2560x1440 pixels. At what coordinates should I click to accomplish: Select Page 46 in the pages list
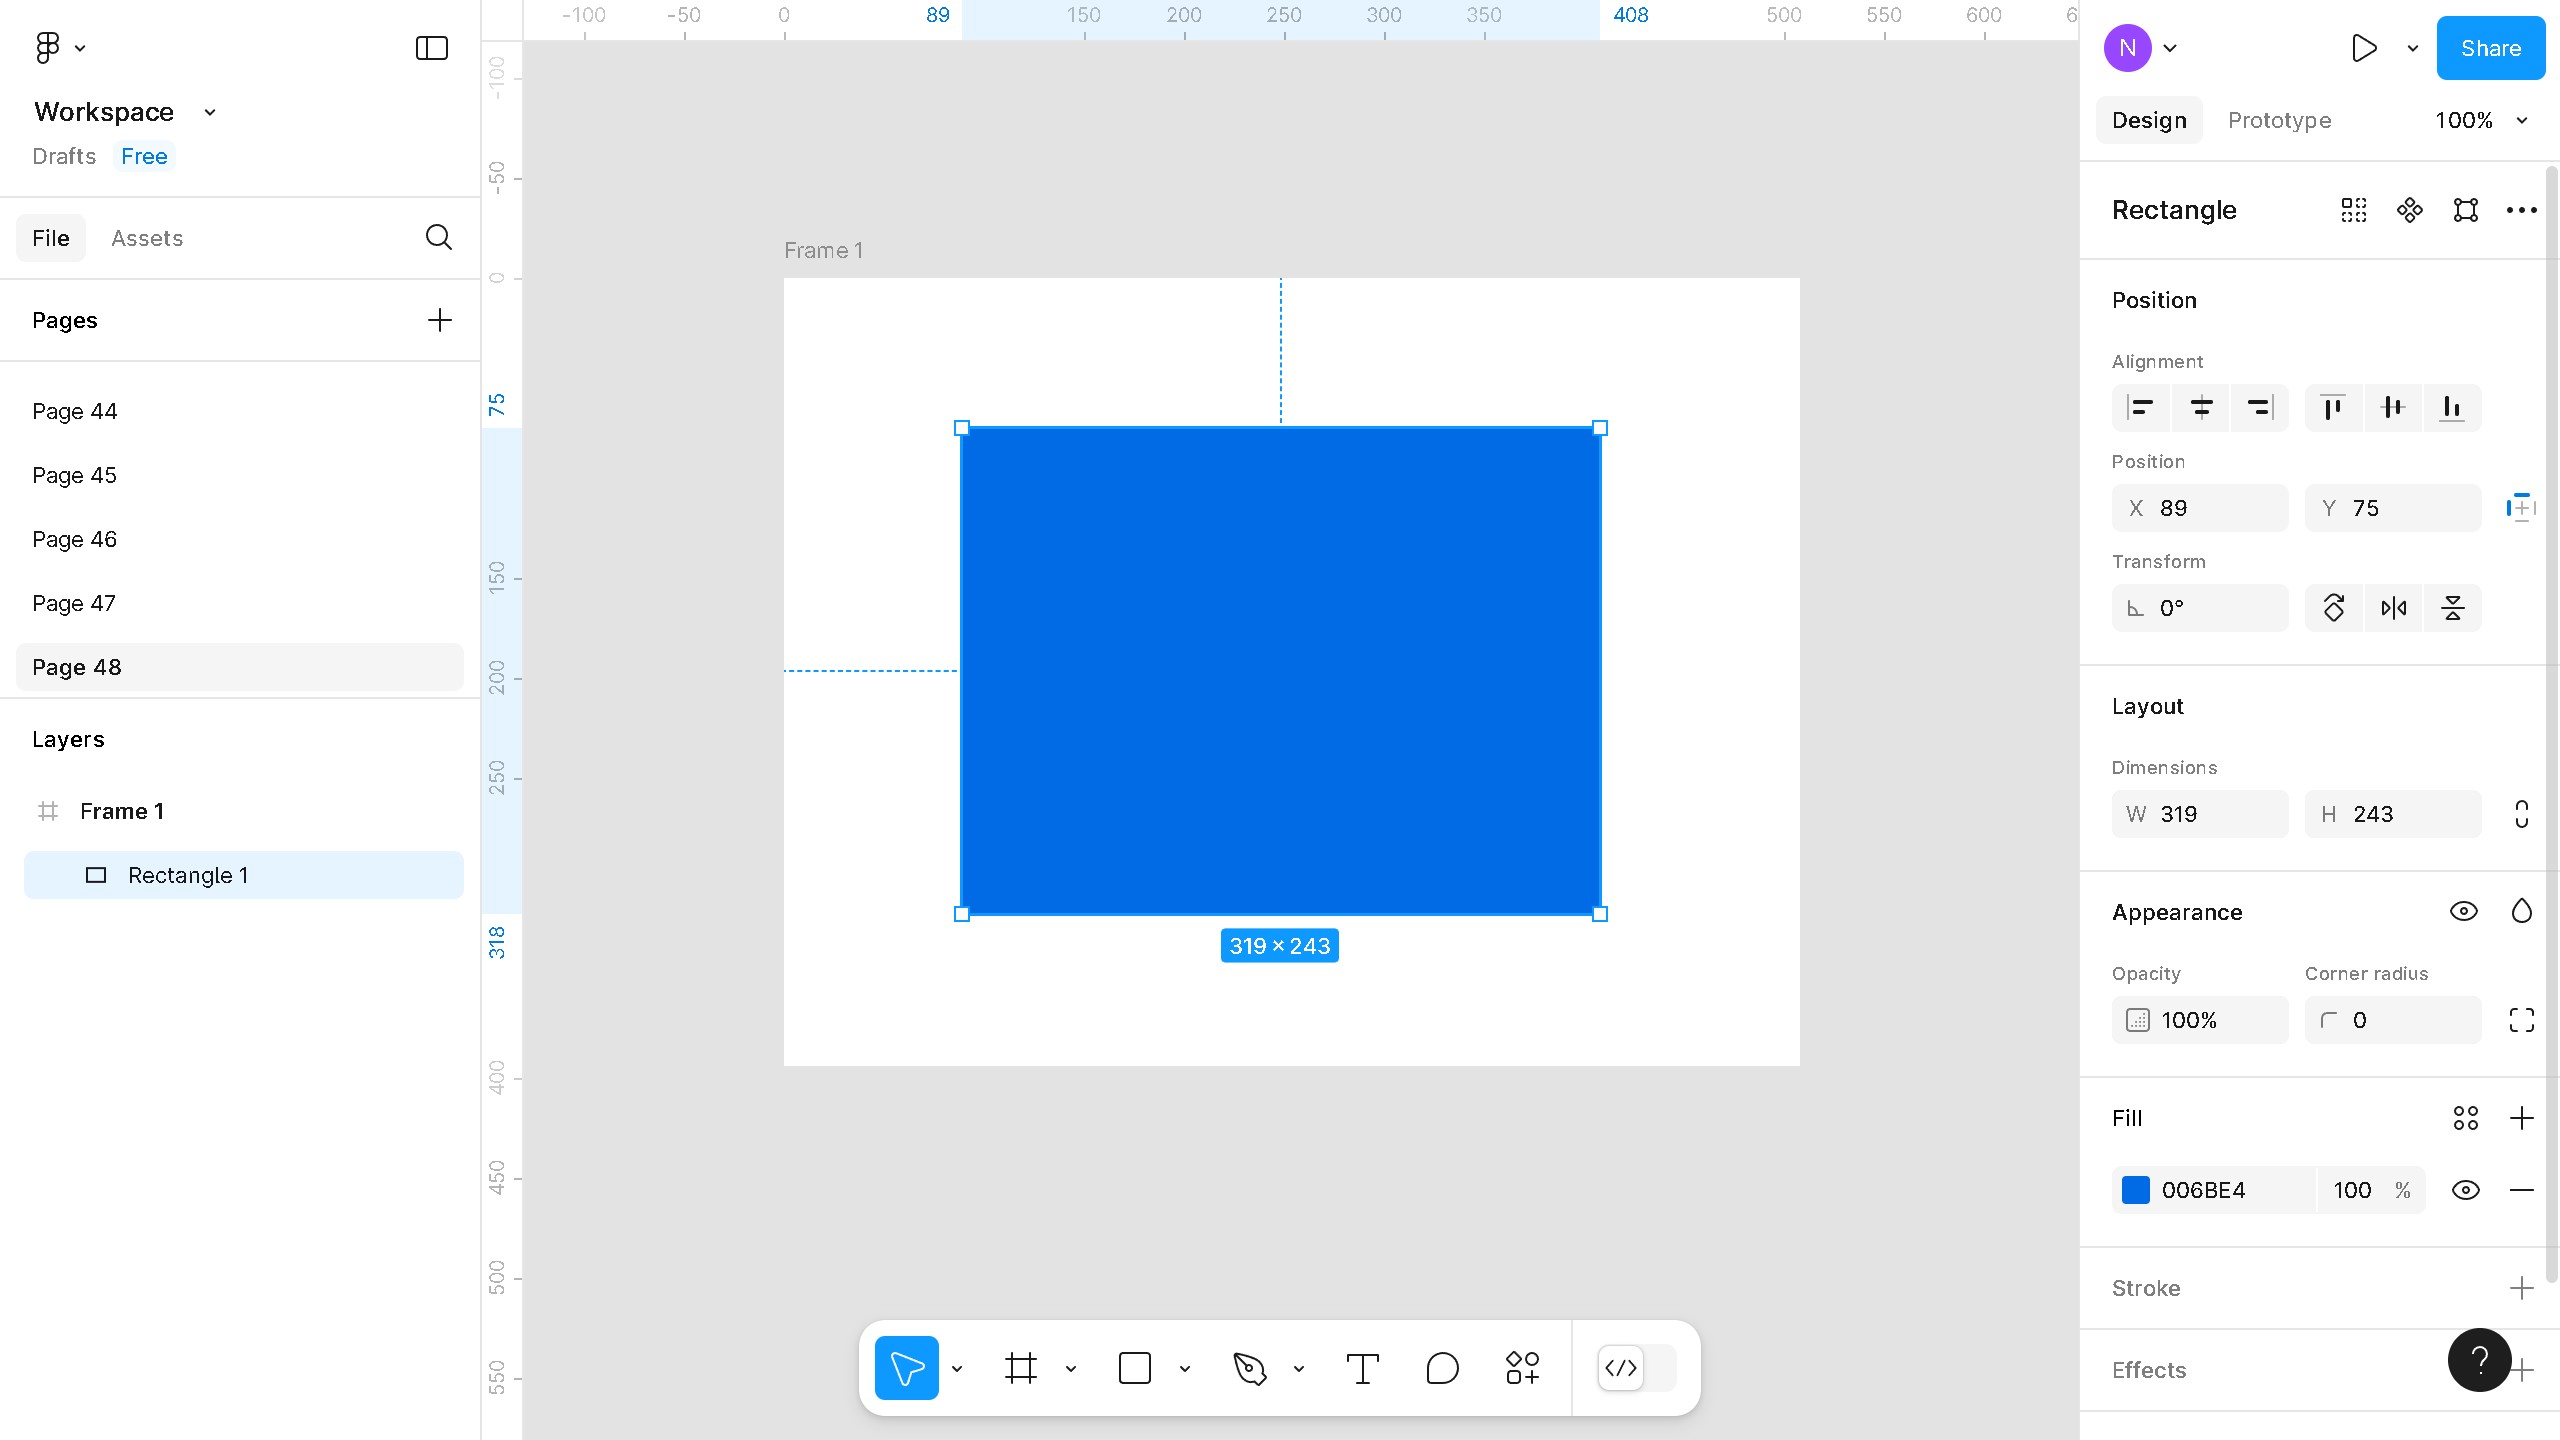pos(74,539)
